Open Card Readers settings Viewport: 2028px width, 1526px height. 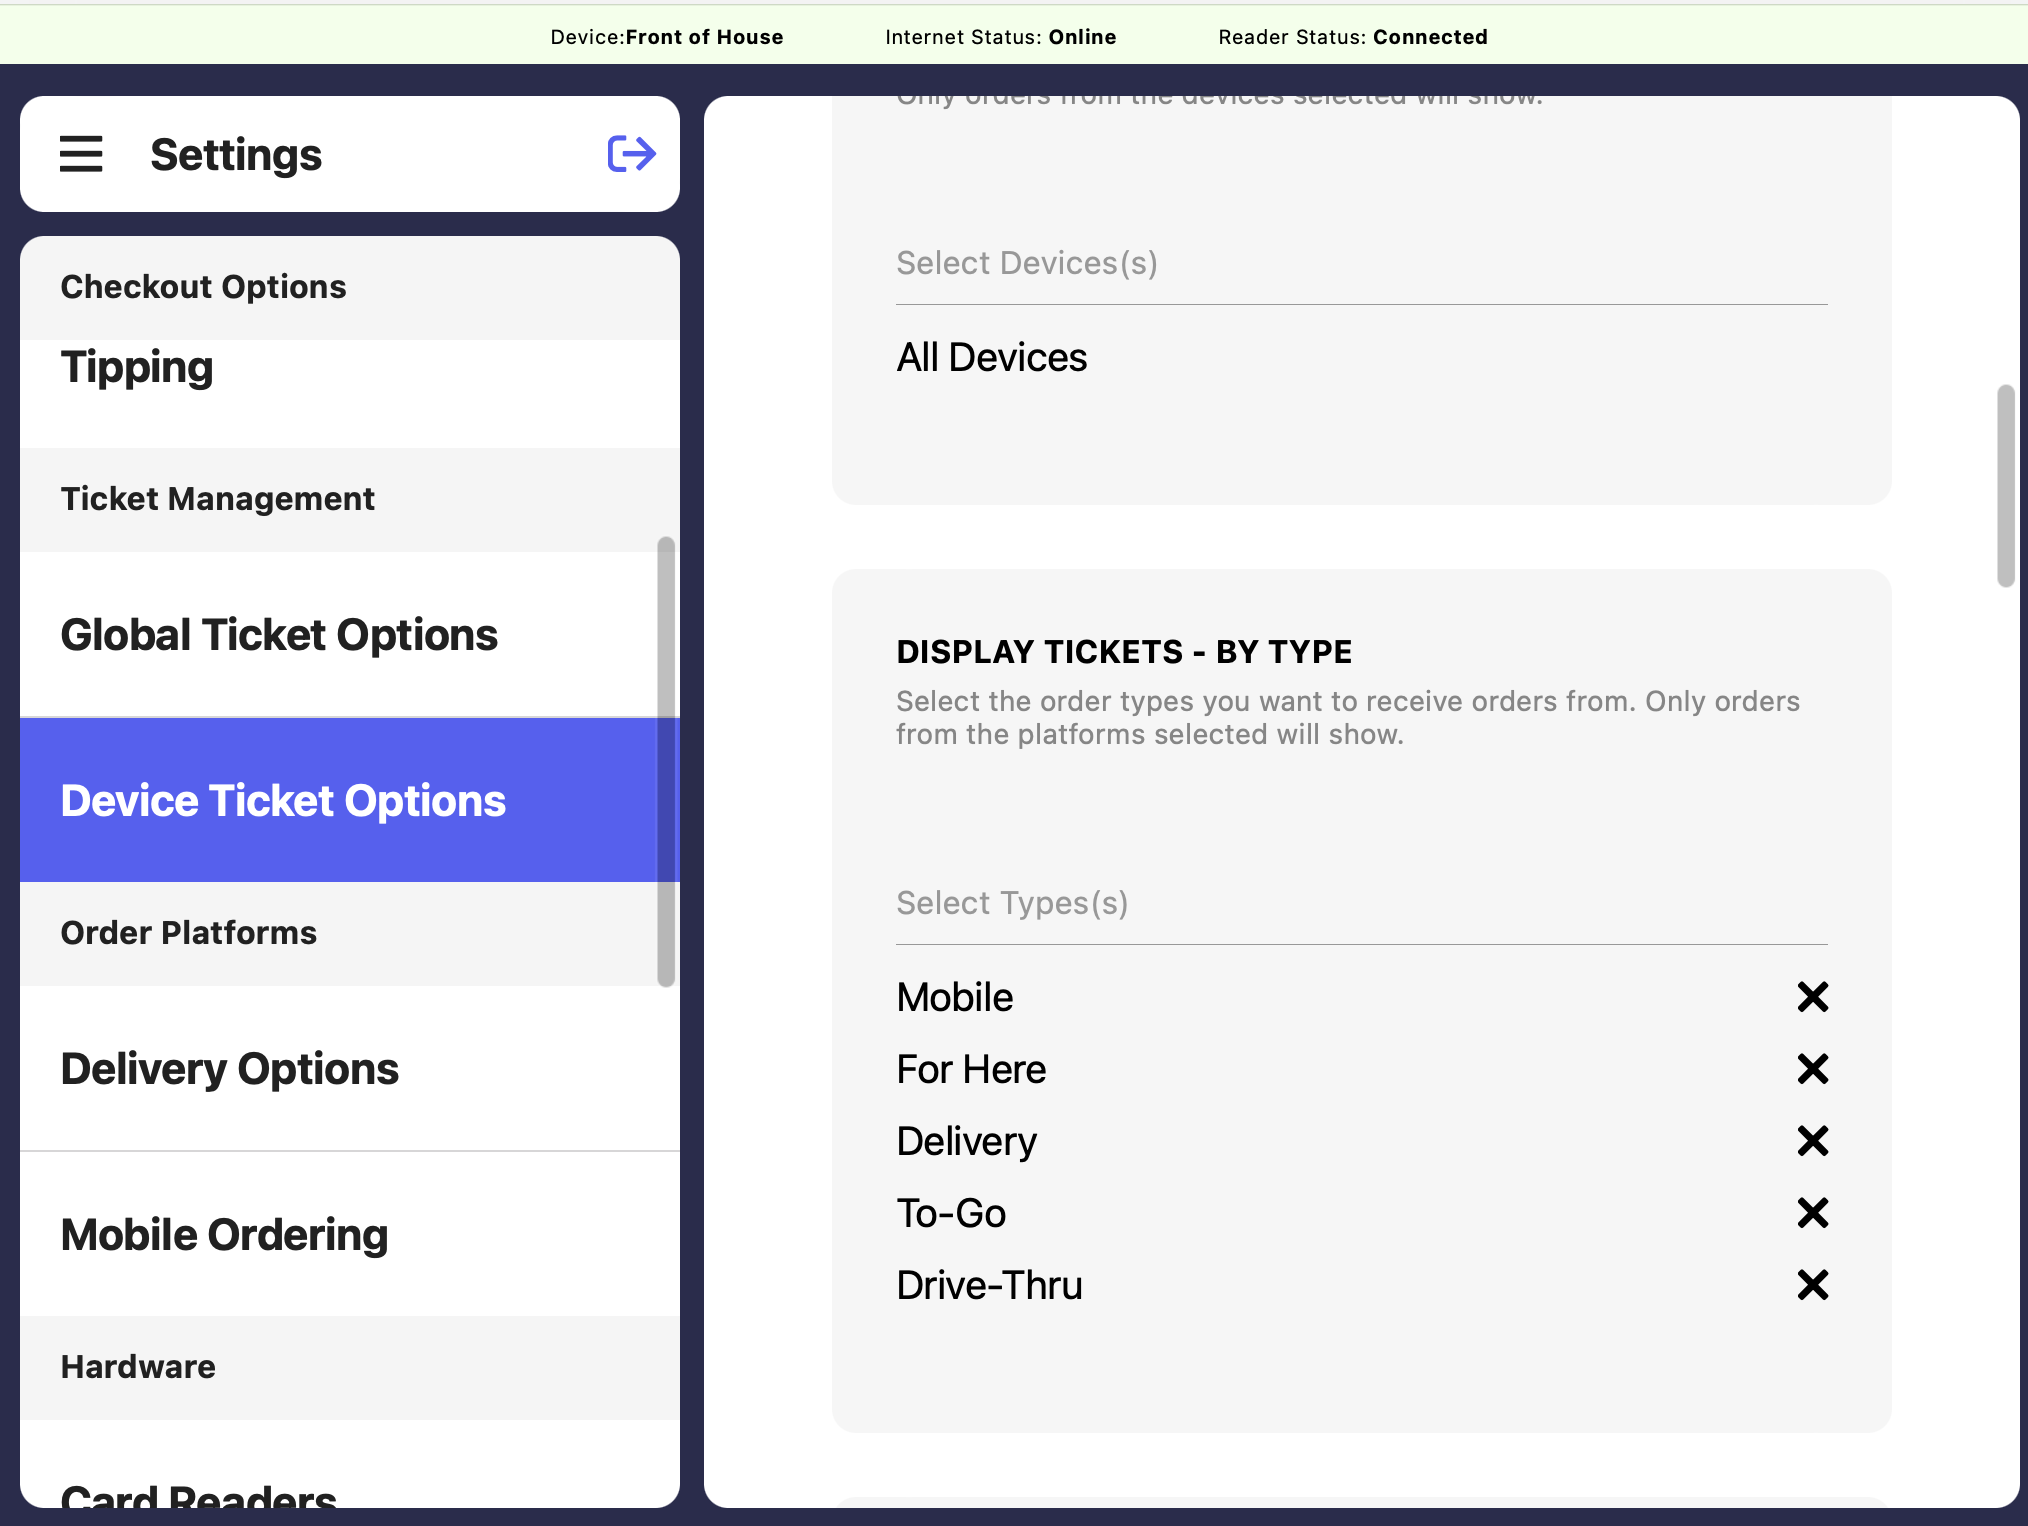[x=198, y=1494]
